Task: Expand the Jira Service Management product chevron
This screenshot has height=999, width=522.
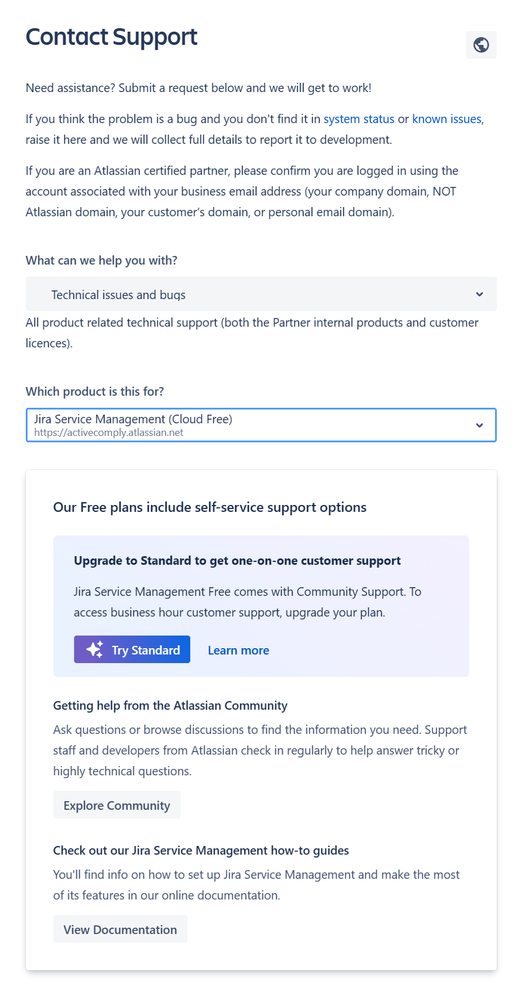Action: 479,425
